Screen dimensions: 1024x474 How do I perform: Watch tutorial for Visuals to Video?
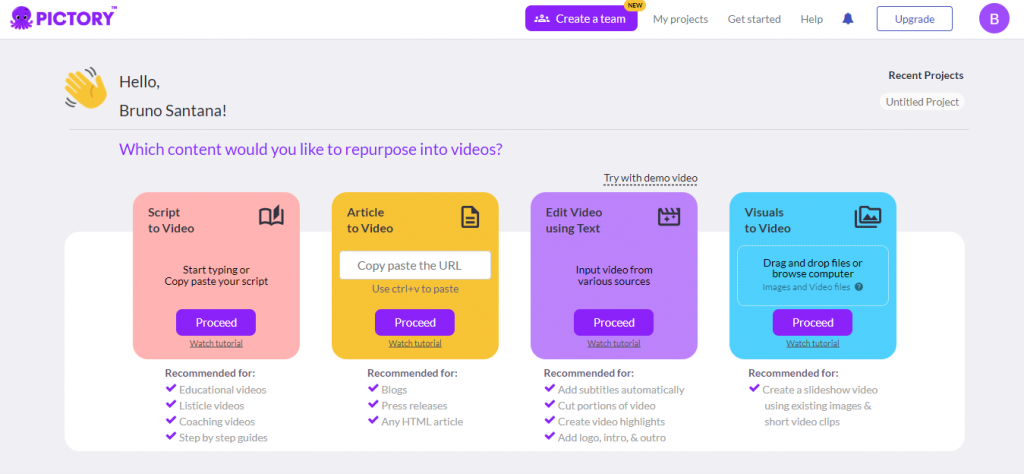(x=812, y=343)
